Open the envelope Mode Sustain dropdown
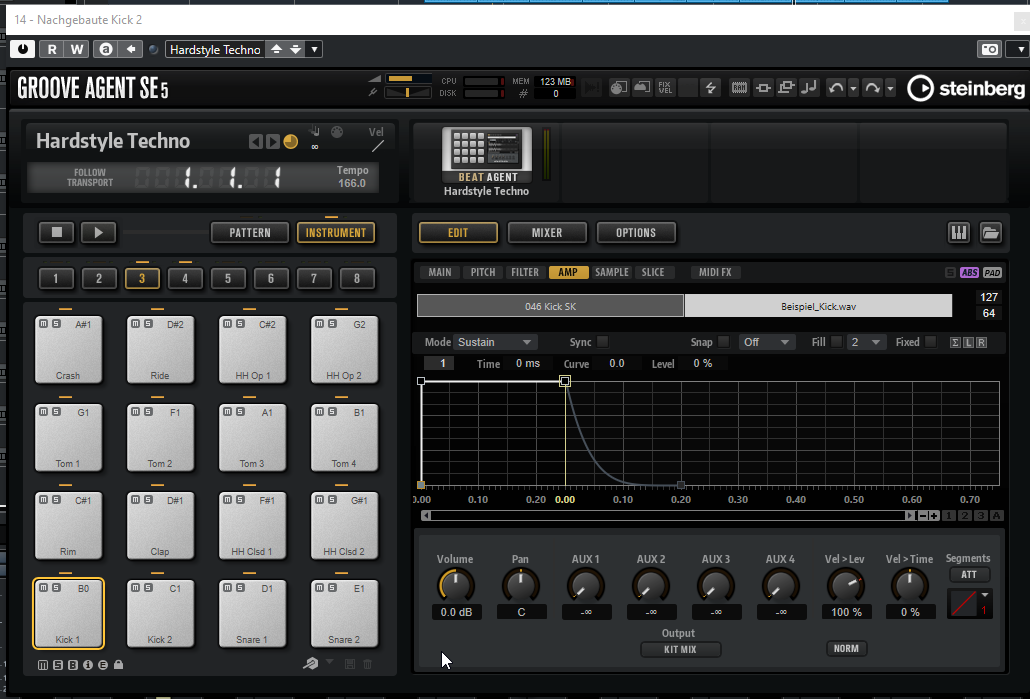1030x699 pixels. 496,342
